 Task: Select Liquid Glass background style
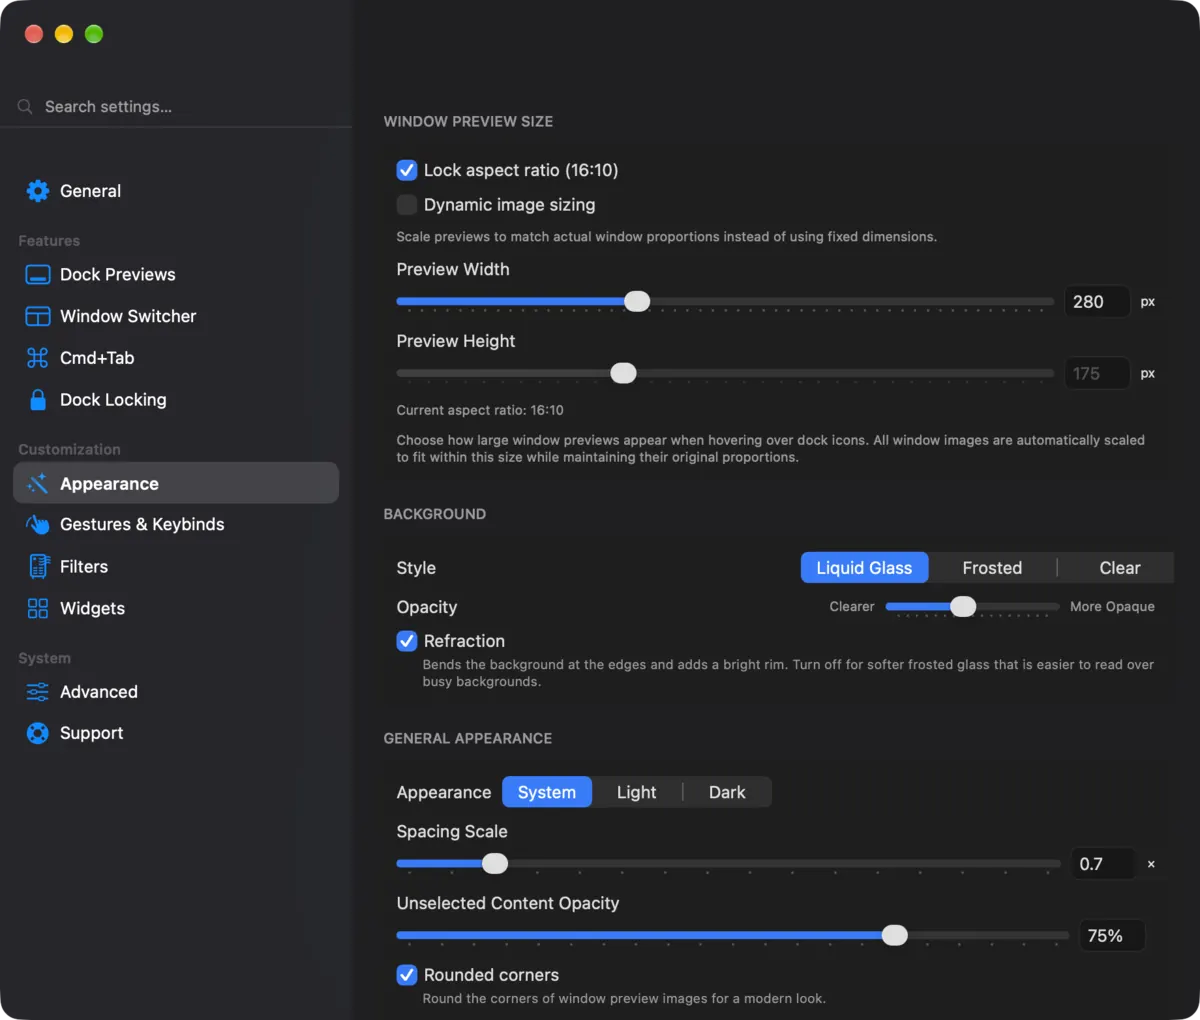tap(864, 568)
